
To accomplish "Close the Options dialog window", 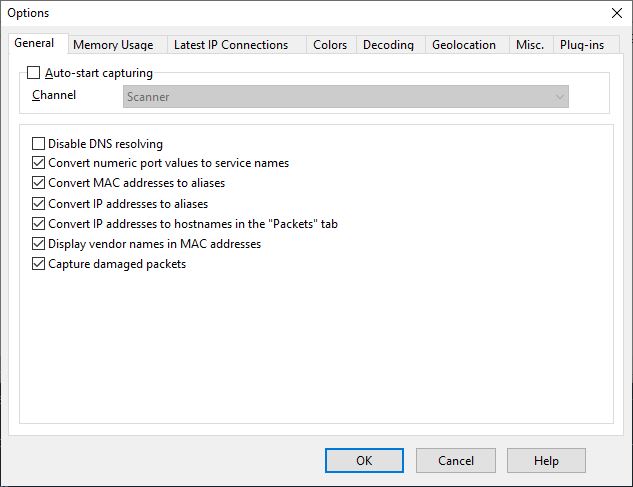I will (x=615, y=13).
